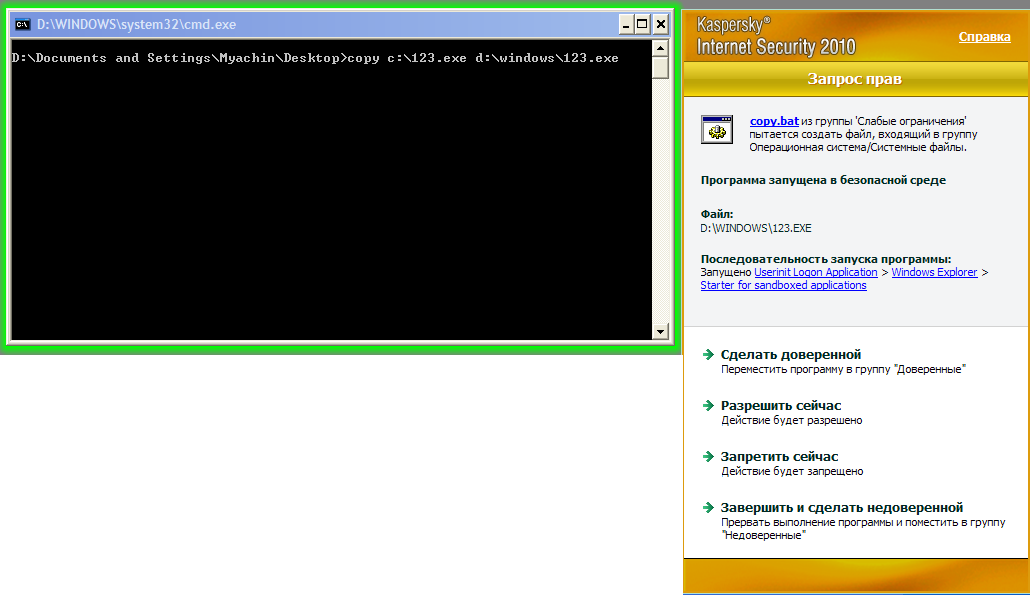Screen dimensions: 1030x595
Task: Click Действие будет разрешено description
Action: (x=792, y=420)
